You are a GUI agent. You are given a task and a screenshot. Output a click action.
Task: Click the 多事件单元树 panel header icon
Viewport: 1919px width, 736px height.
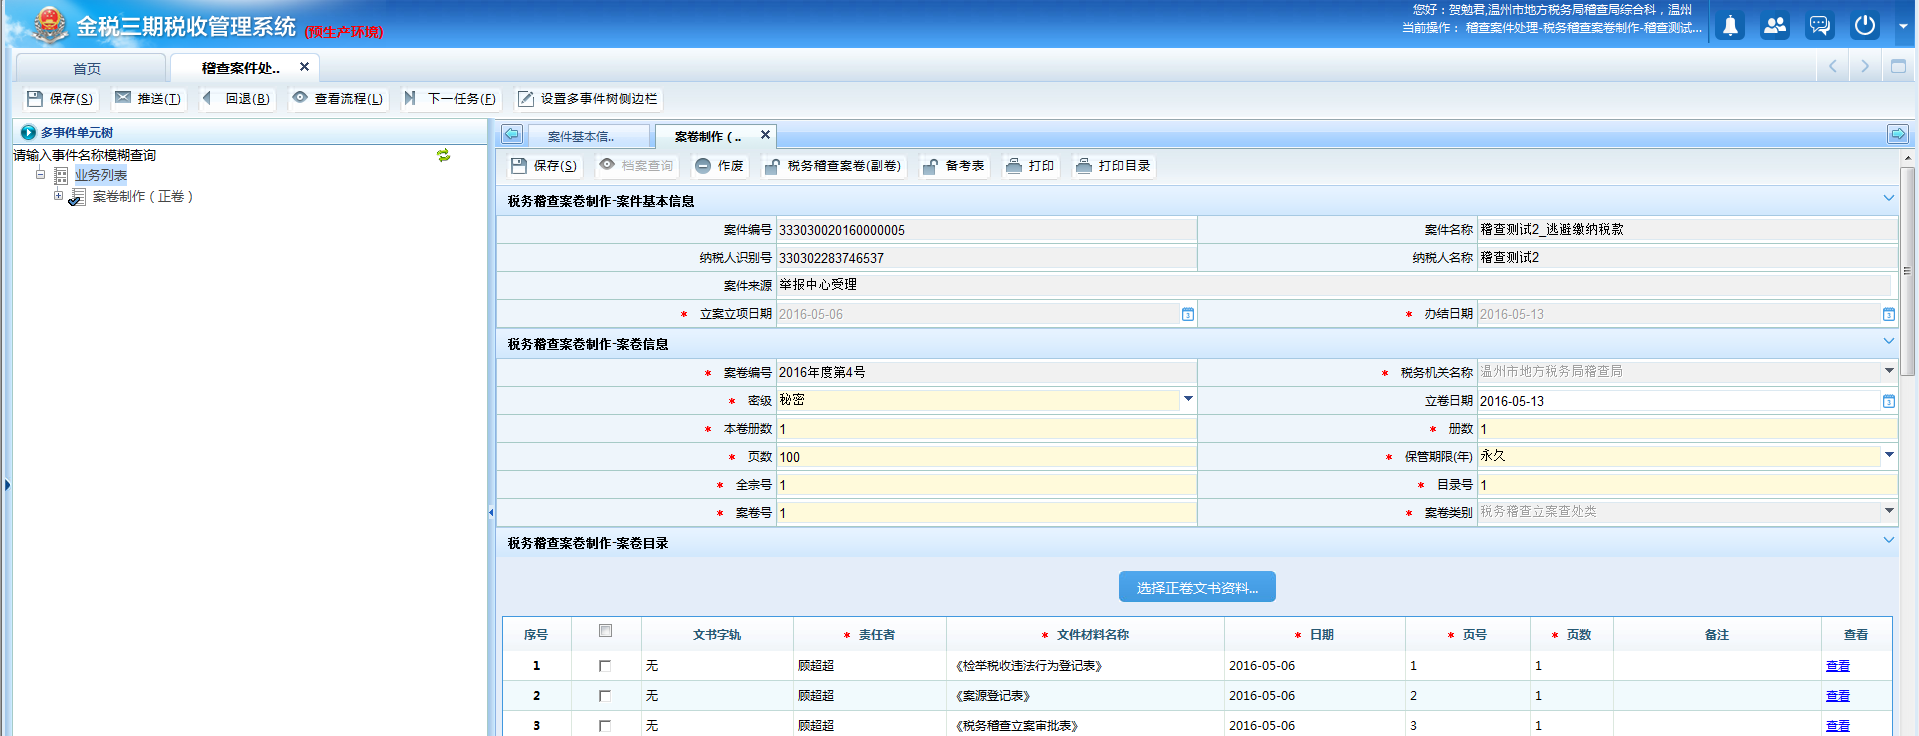pyautogui.click(x=28, y=132)
